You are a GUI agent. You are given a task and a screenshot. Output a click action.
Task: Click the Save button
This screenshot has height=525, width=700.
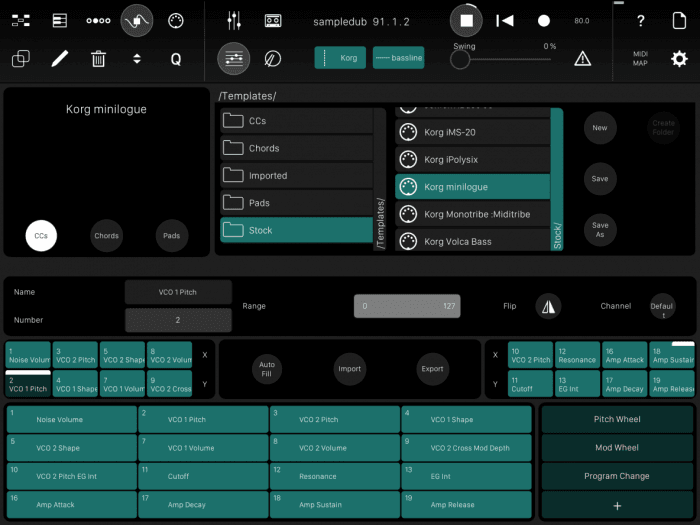[x=600, y=179]
